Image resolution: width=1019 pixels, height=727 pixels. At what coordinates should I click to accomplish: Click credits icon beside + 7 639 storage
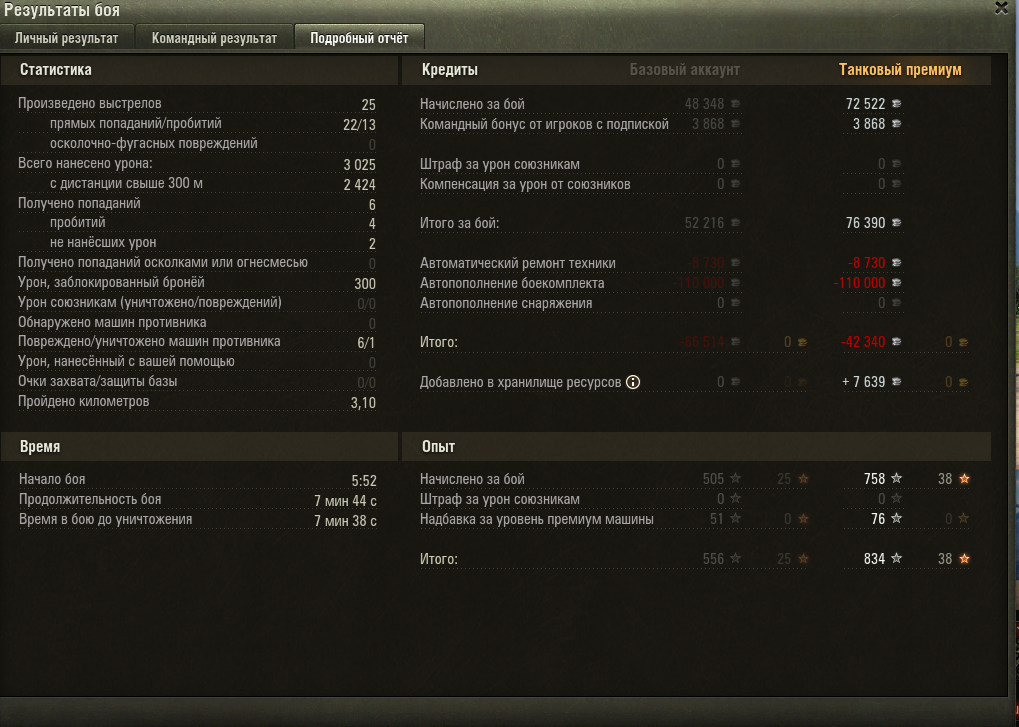(896, 382)
